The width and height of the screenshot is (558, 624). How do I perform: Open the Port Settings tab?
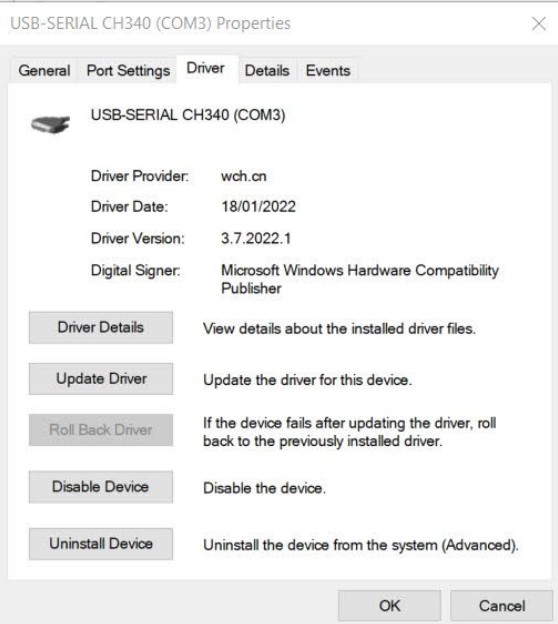click(x=128, y=71)
